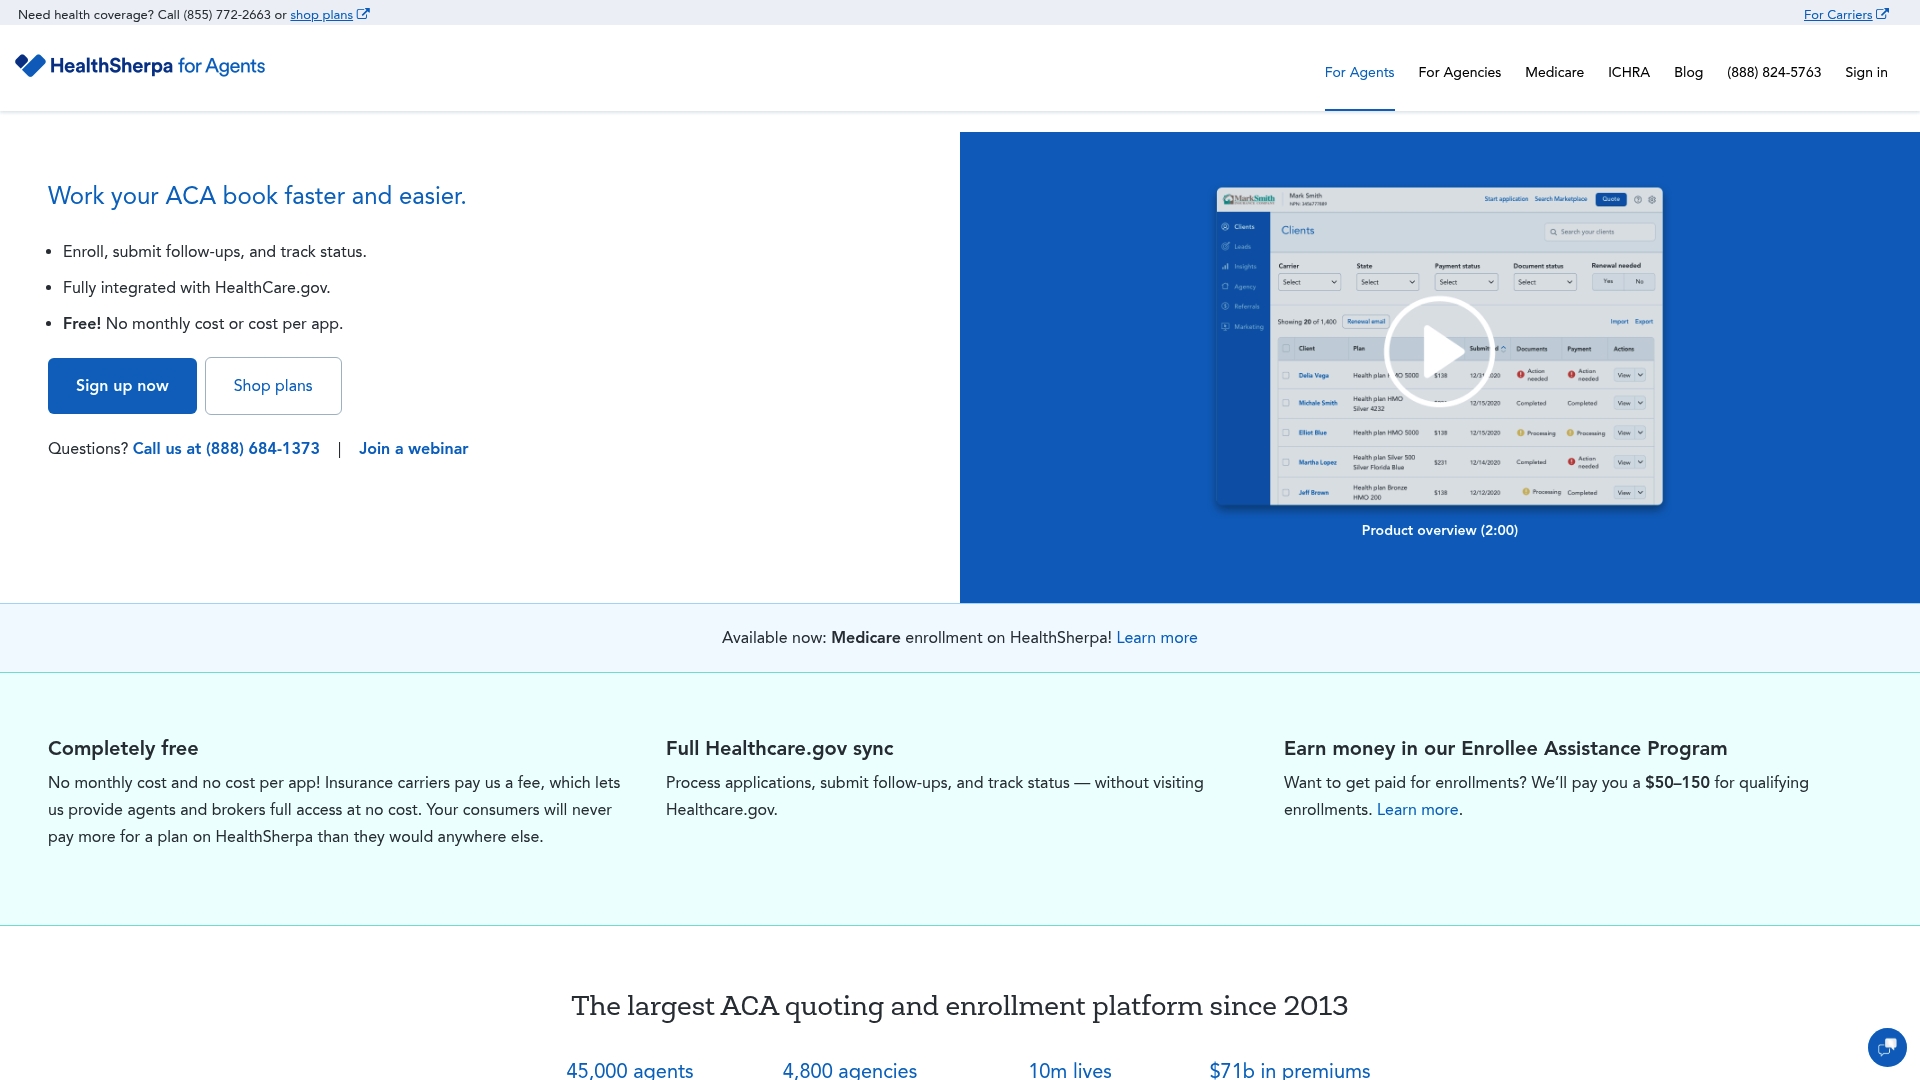1920x1080 pixels.
Task: Open the chat widget in bottom right corner
Action: (x=1887, y=1047)
